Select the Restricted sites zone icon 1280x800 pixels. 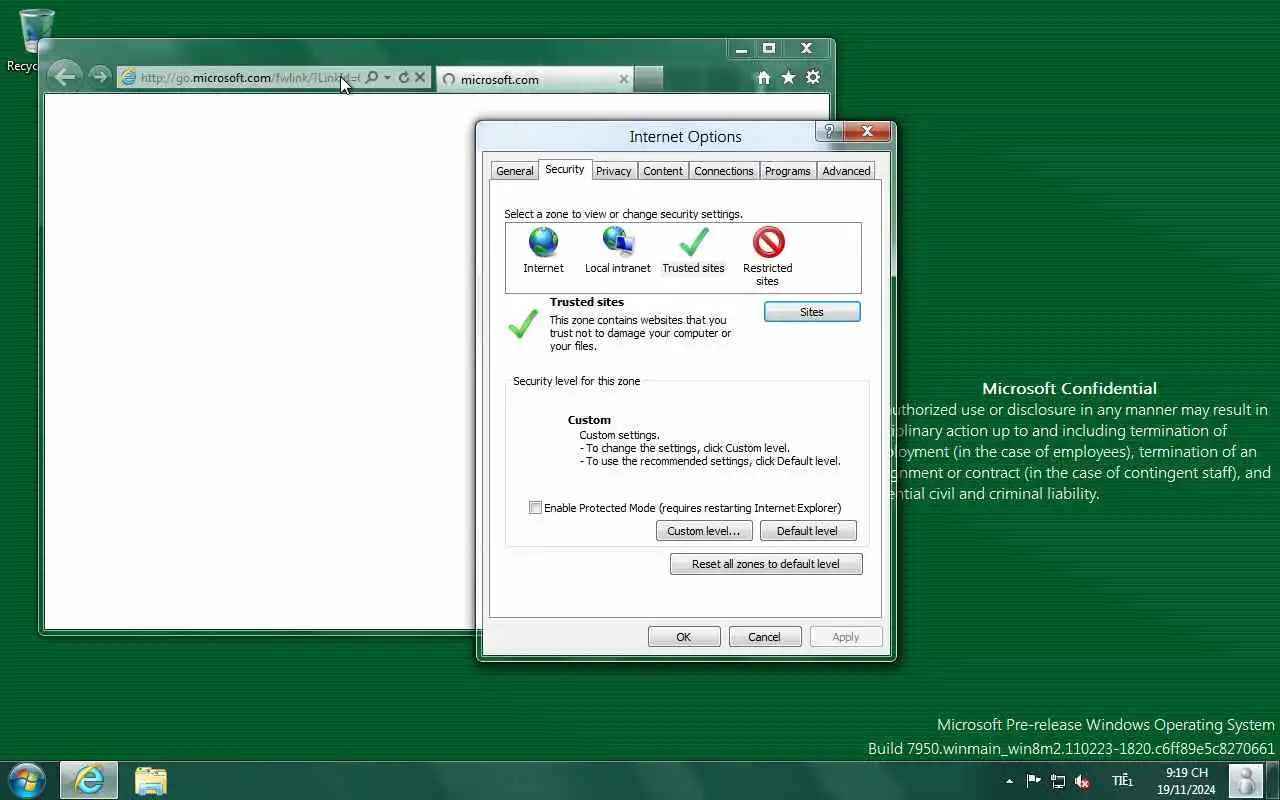[x=768, y=242]
